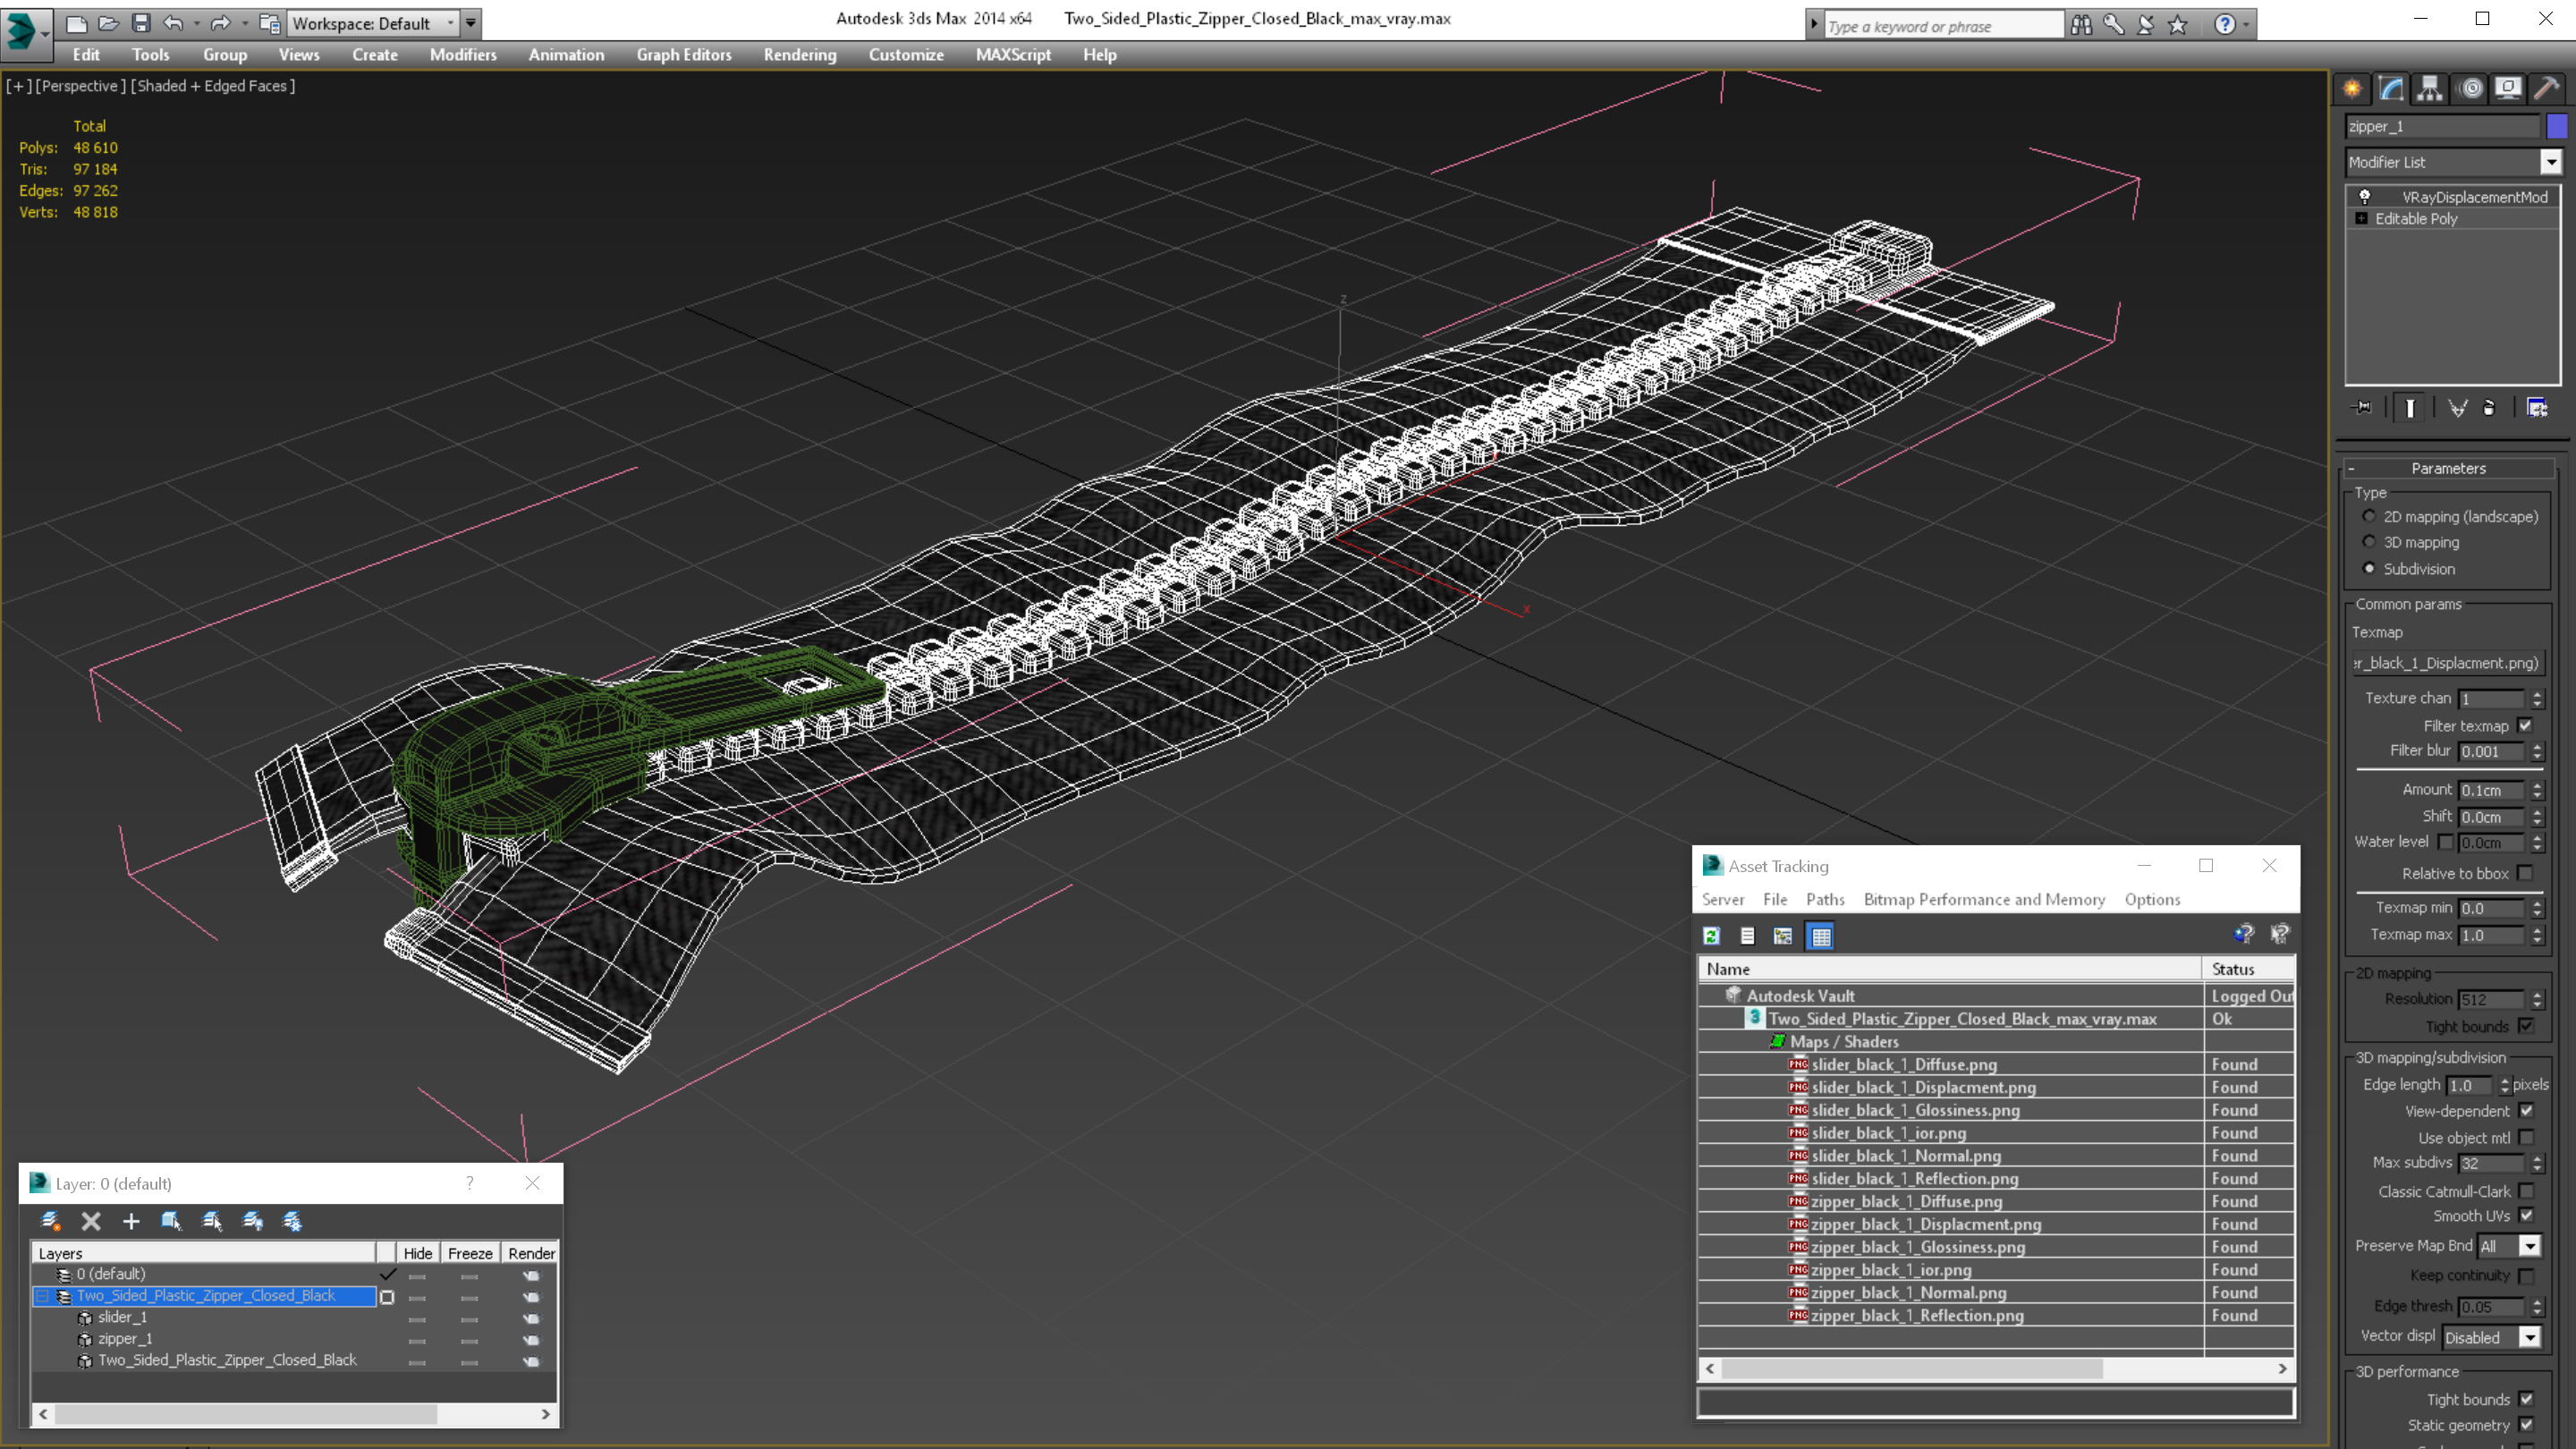Open the Graph Editors menu
The image size is (2576, 1449).
pyautogui.click(x=684, y=55)
